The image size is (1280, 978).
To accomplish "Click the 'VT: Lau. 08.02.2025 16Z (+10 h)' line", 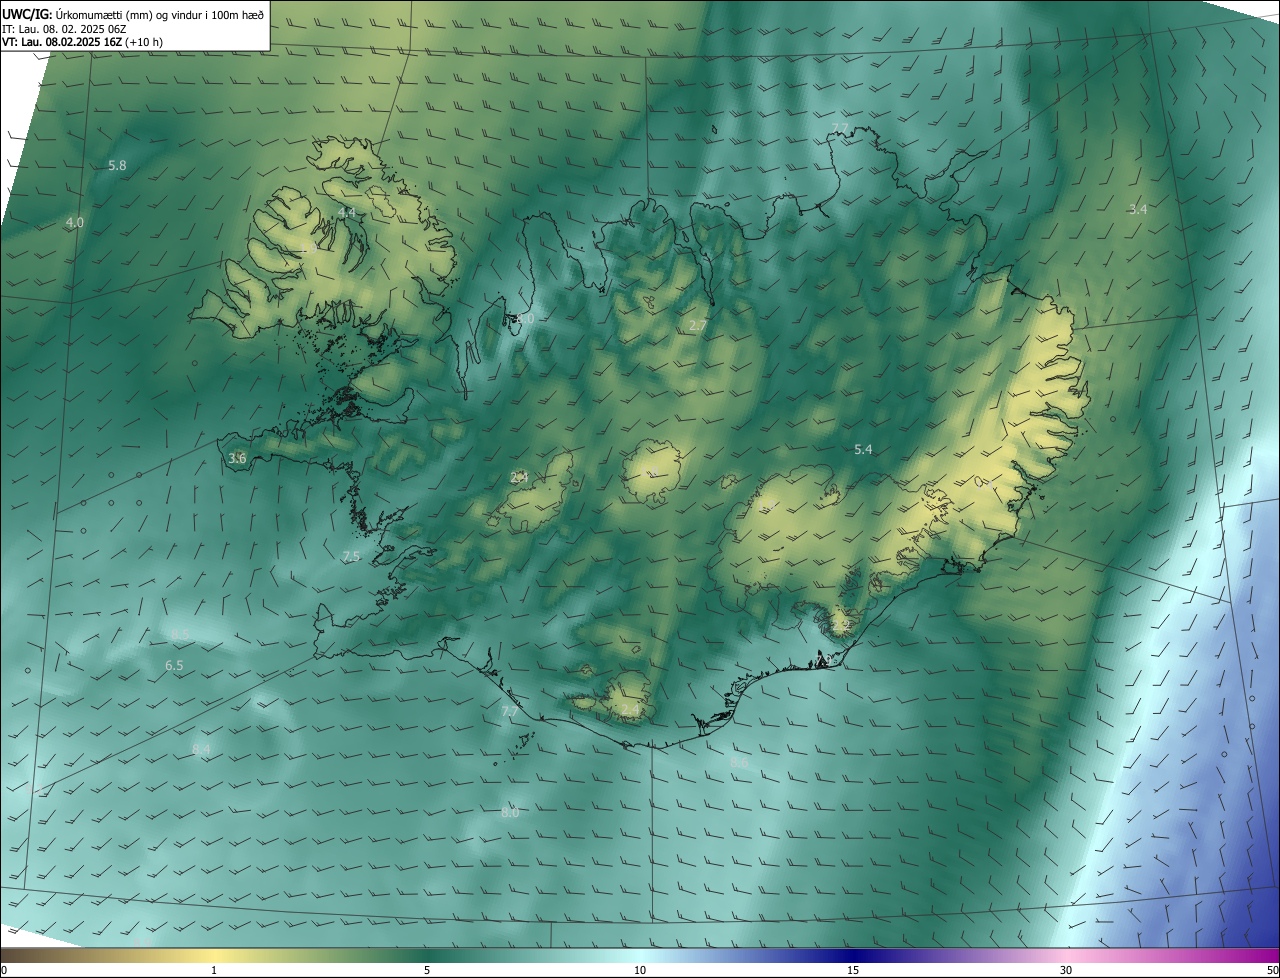I will click(82, 42).
